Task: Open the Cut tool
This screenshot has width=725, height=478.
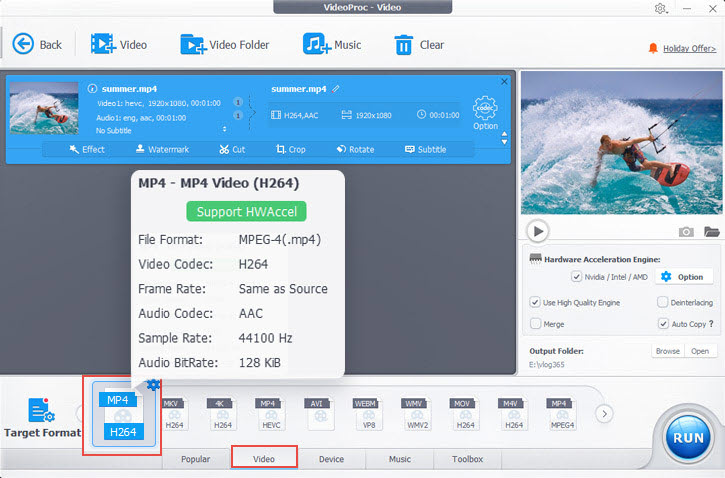Action: [x=232, y=149]
